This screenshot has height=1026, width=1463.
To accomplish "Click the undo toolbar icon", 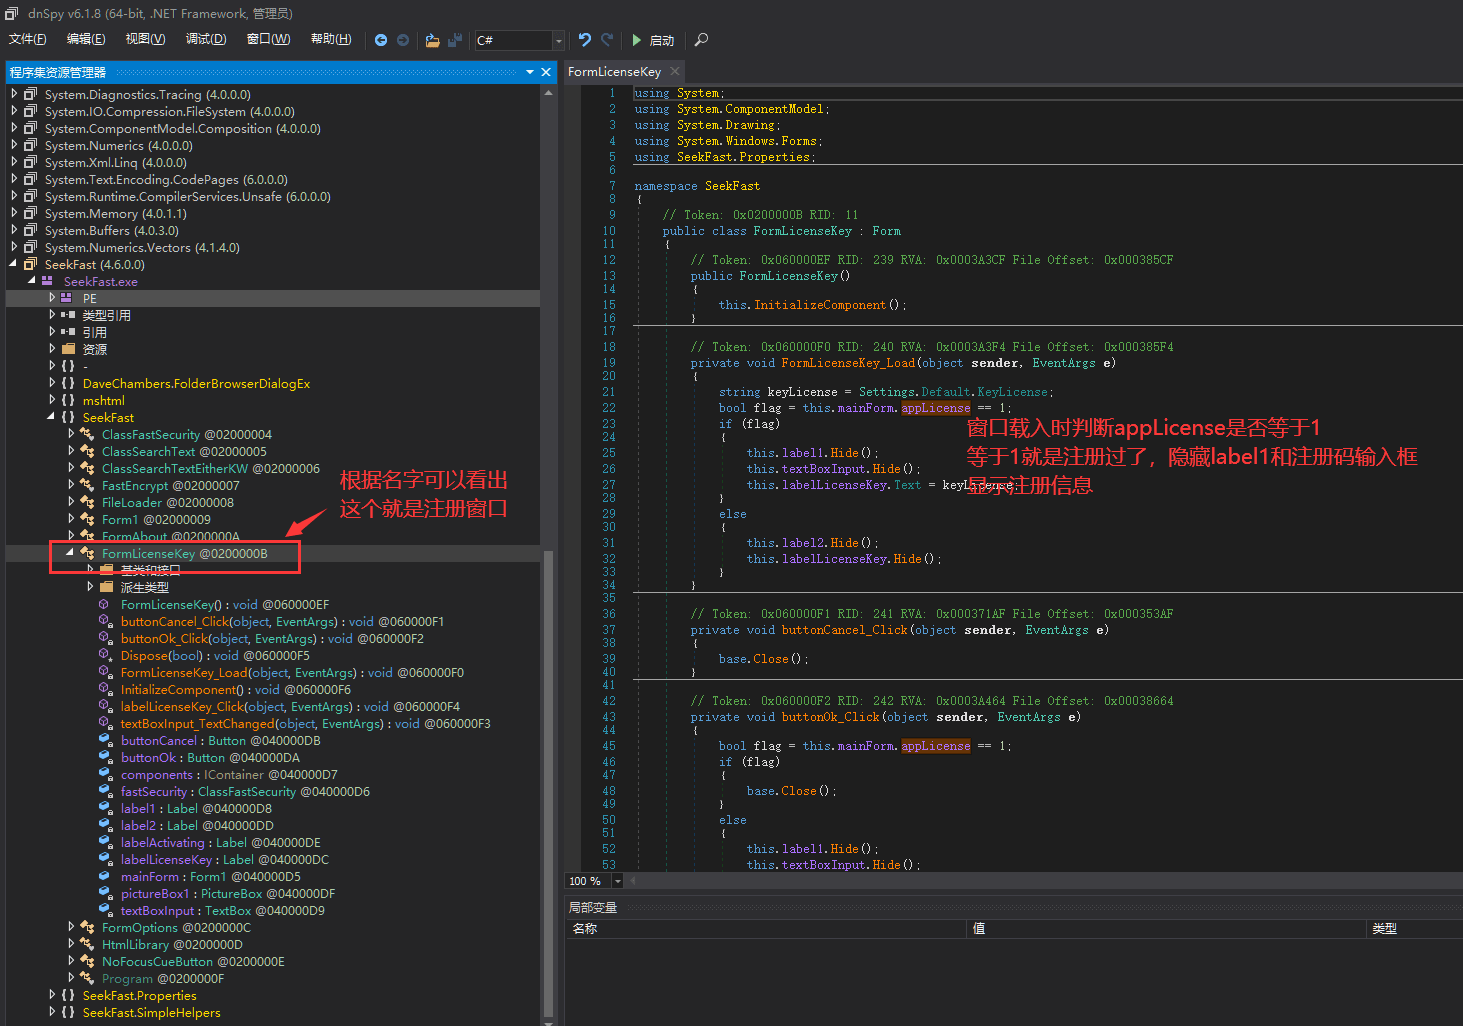I will [585, 40].
